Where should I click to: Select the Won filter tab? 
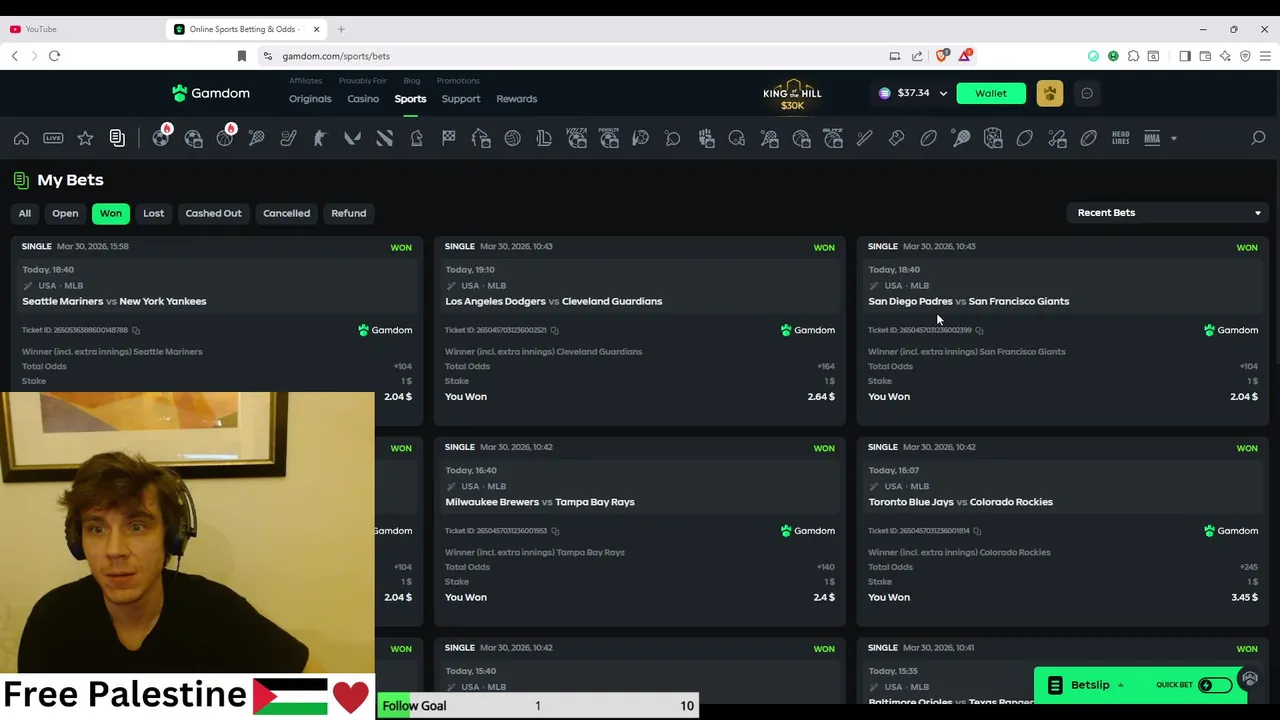coord(110,213)
